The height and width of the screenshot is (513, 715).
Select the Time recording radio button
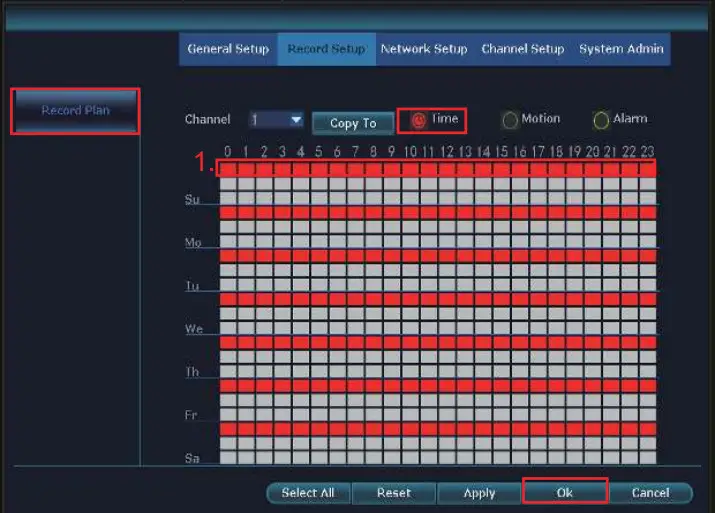419,120
